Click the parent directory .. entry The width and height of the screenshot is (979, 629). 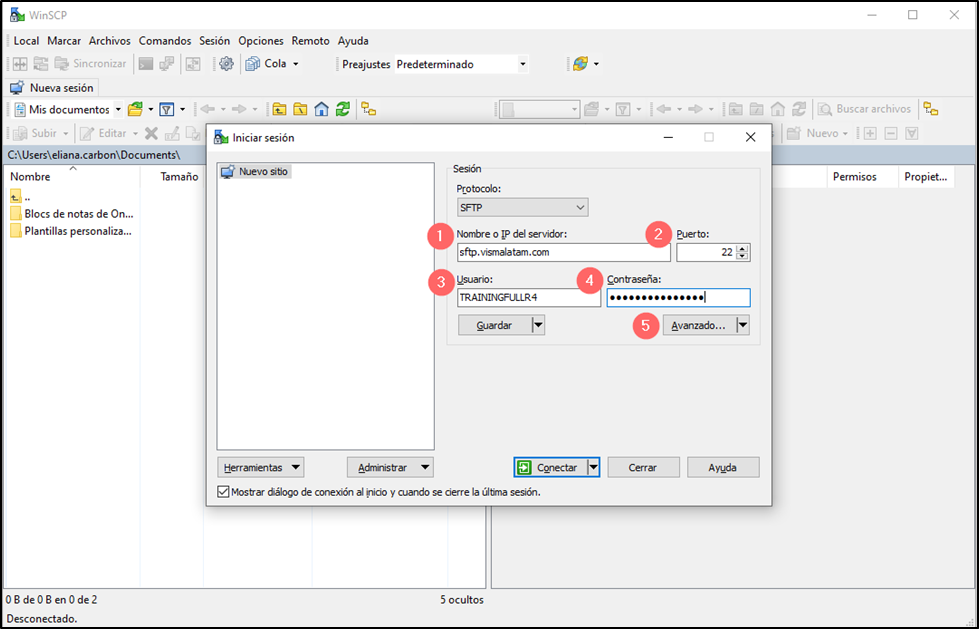pos(20,196)
